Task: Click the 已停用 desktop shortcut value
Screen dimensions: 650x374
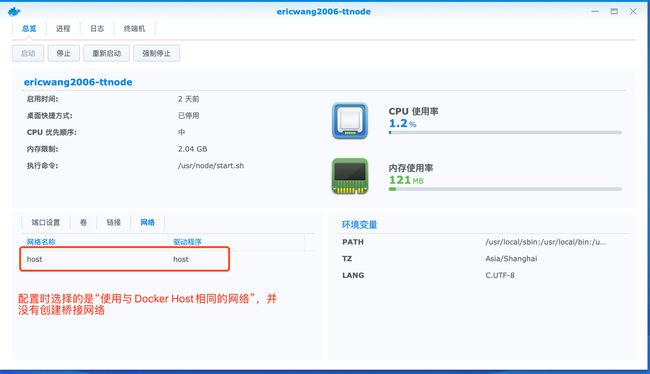Action: point(188,116)
